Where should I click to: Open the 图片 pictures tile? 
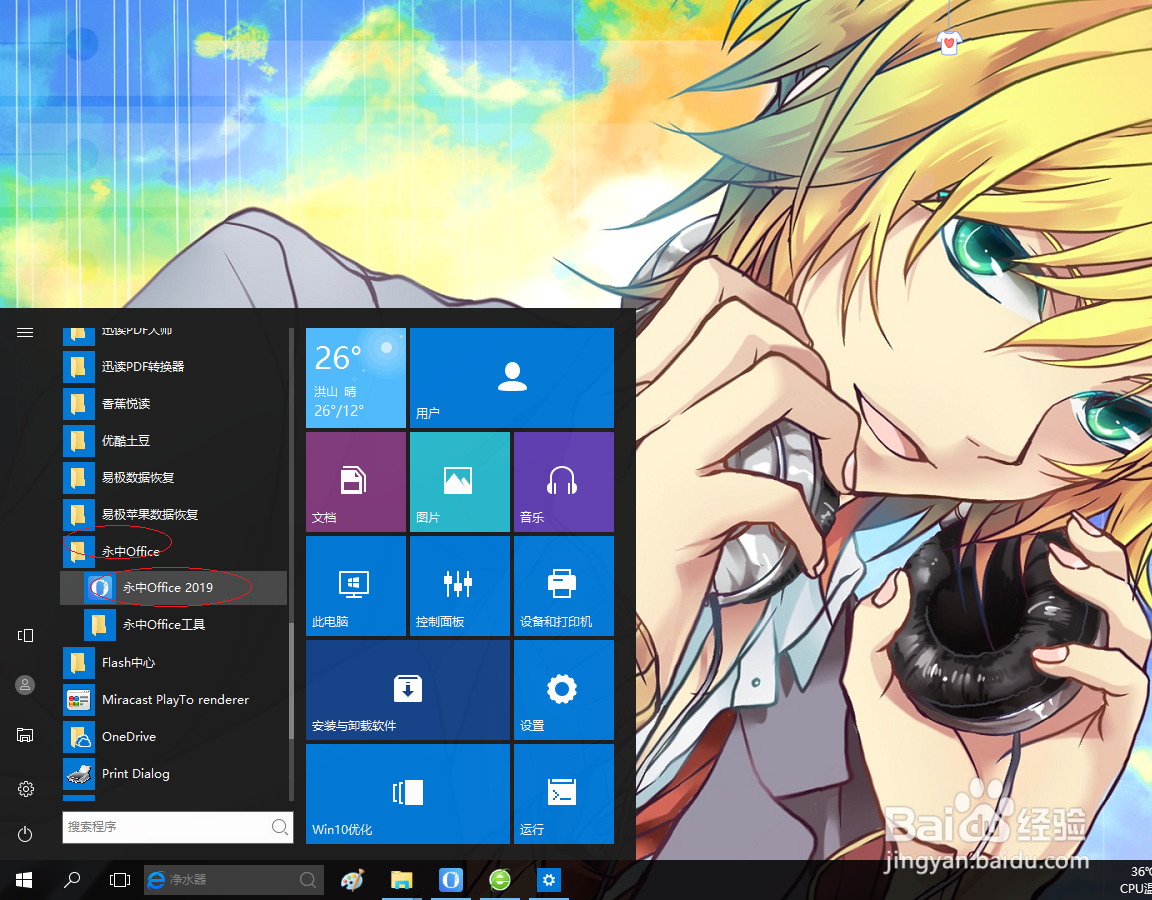coord(459,482)
